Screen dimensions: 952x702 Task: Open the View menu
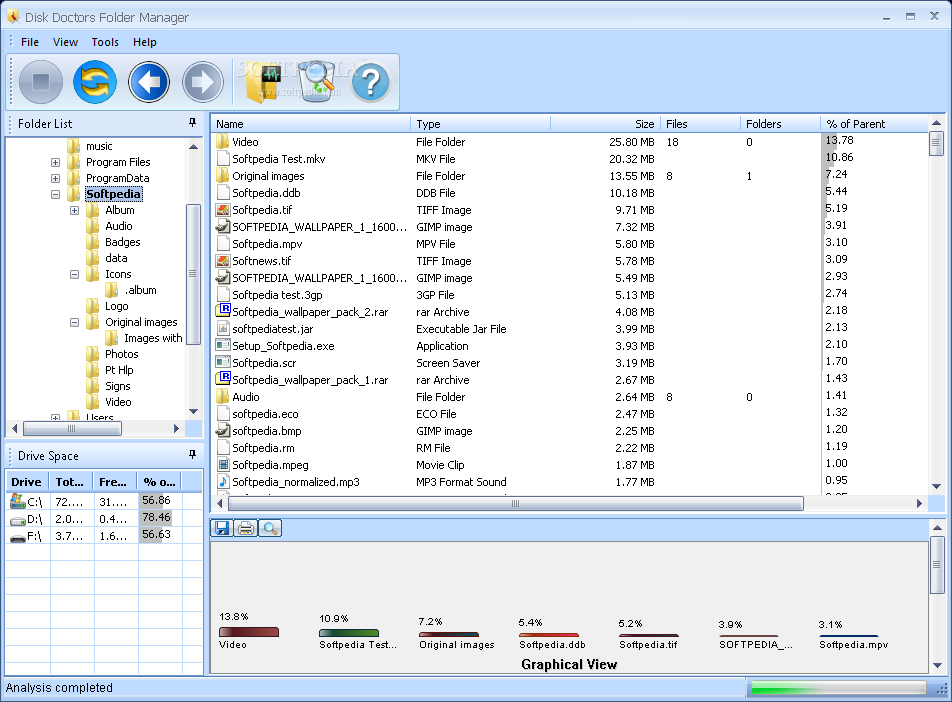(65, 42)
